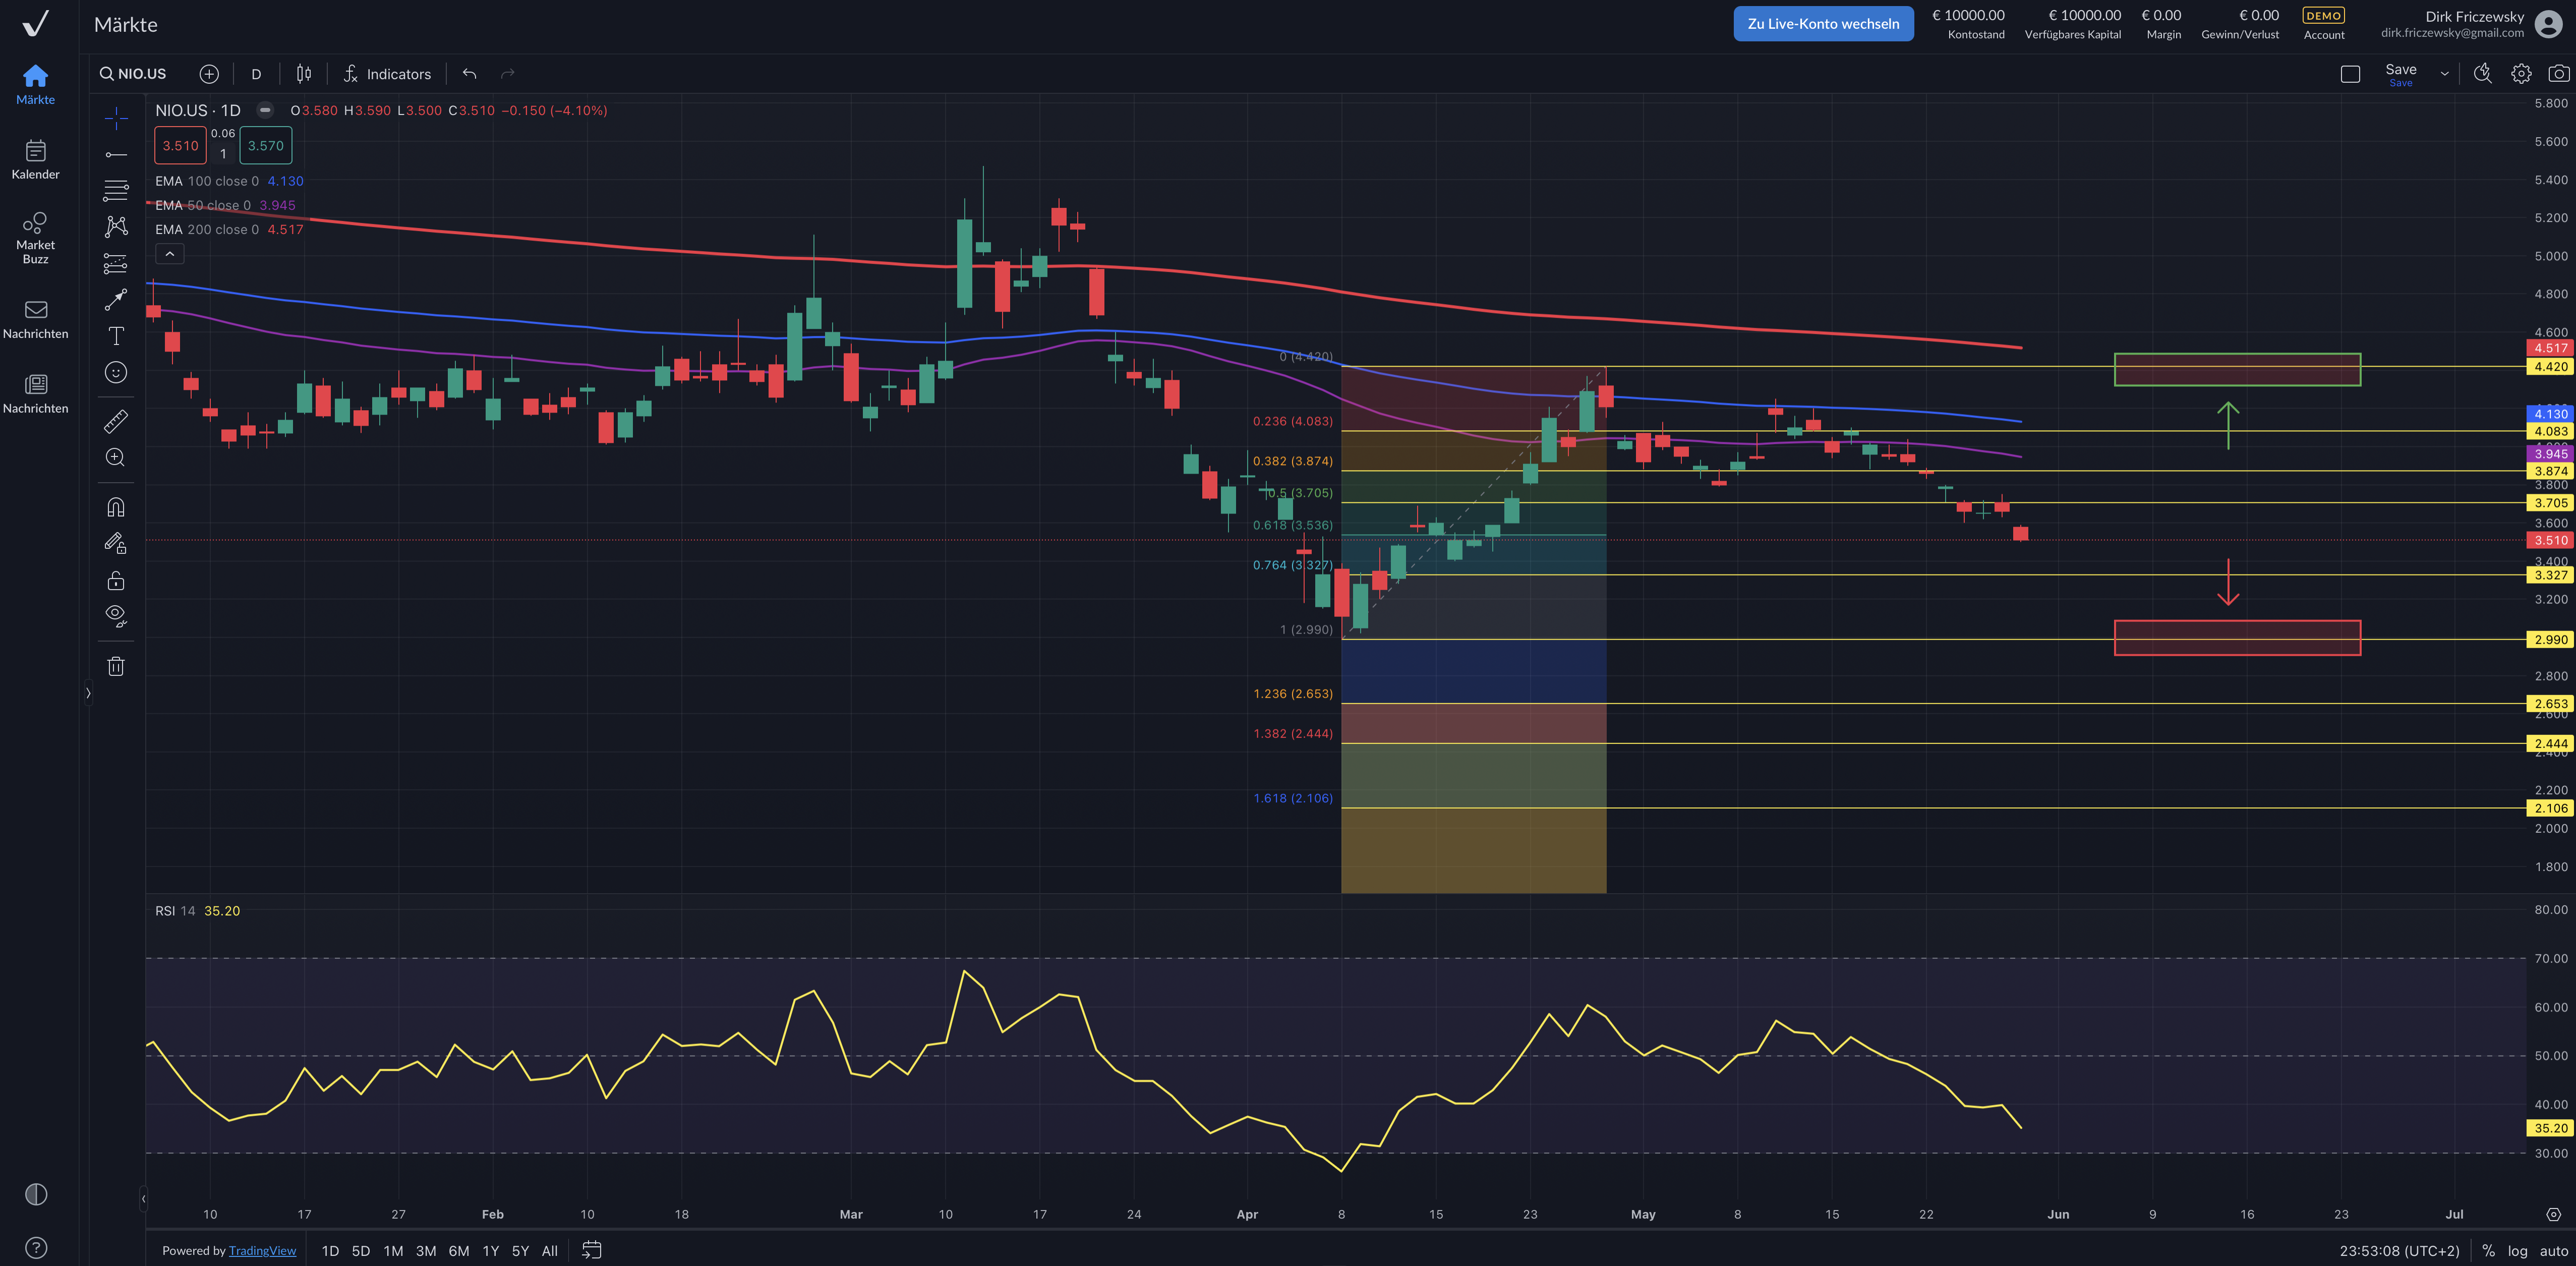2576x1266 pixels.
Task: Select the crosshair cursor tool
Action: pos(116,118)
